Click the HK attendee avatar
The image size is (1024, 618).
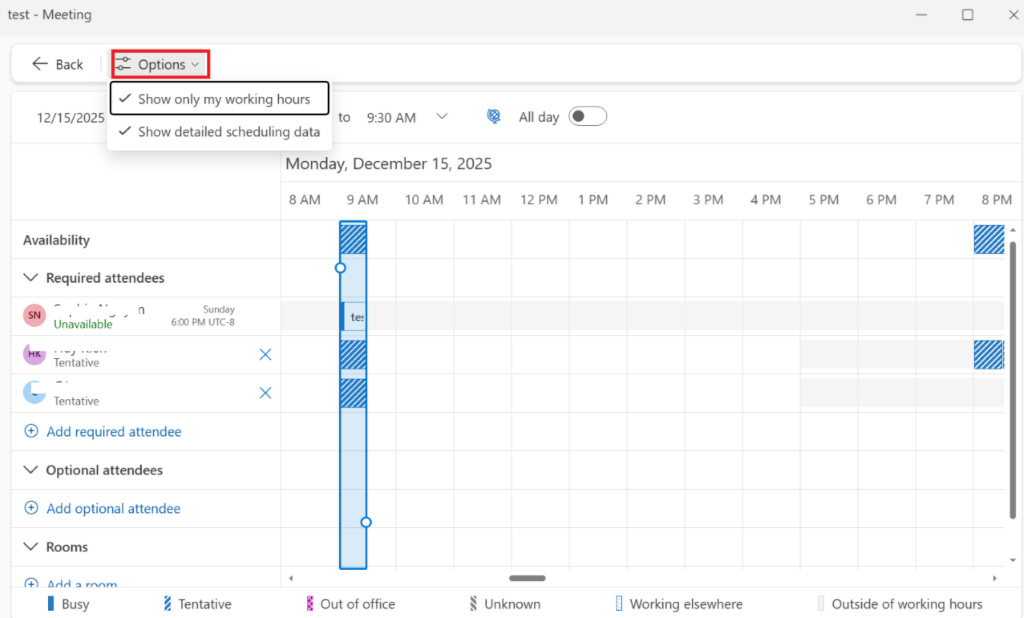(34, 354)
